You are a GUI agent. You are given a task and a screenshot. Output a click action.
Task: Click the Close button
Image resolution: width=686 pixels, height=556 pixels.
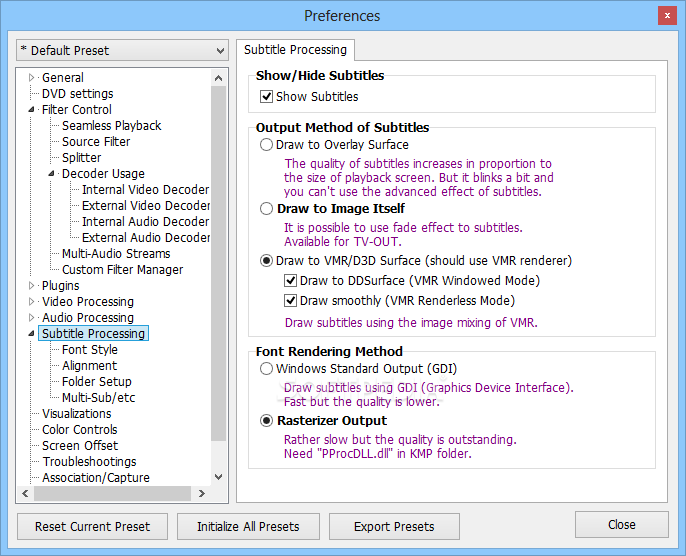tap(622, 525)
